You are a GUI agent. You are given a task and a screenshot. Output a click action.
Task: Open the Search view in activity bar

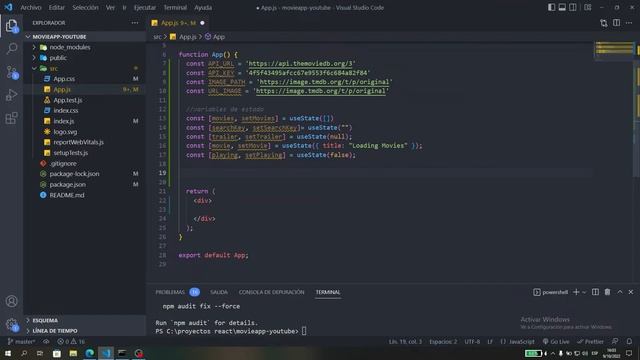(11, 49)
